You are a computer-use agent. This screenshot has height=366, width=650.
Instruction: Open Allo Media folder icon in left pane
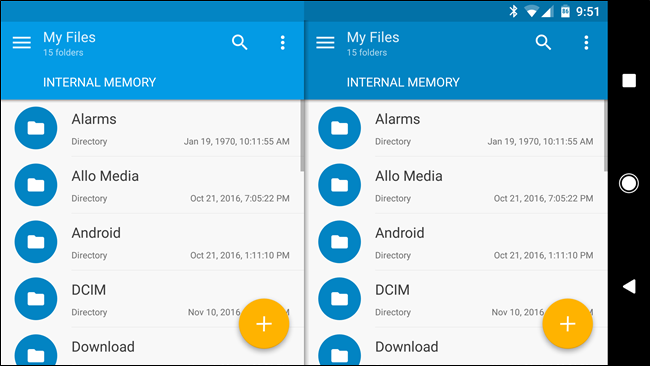[36, 185]
